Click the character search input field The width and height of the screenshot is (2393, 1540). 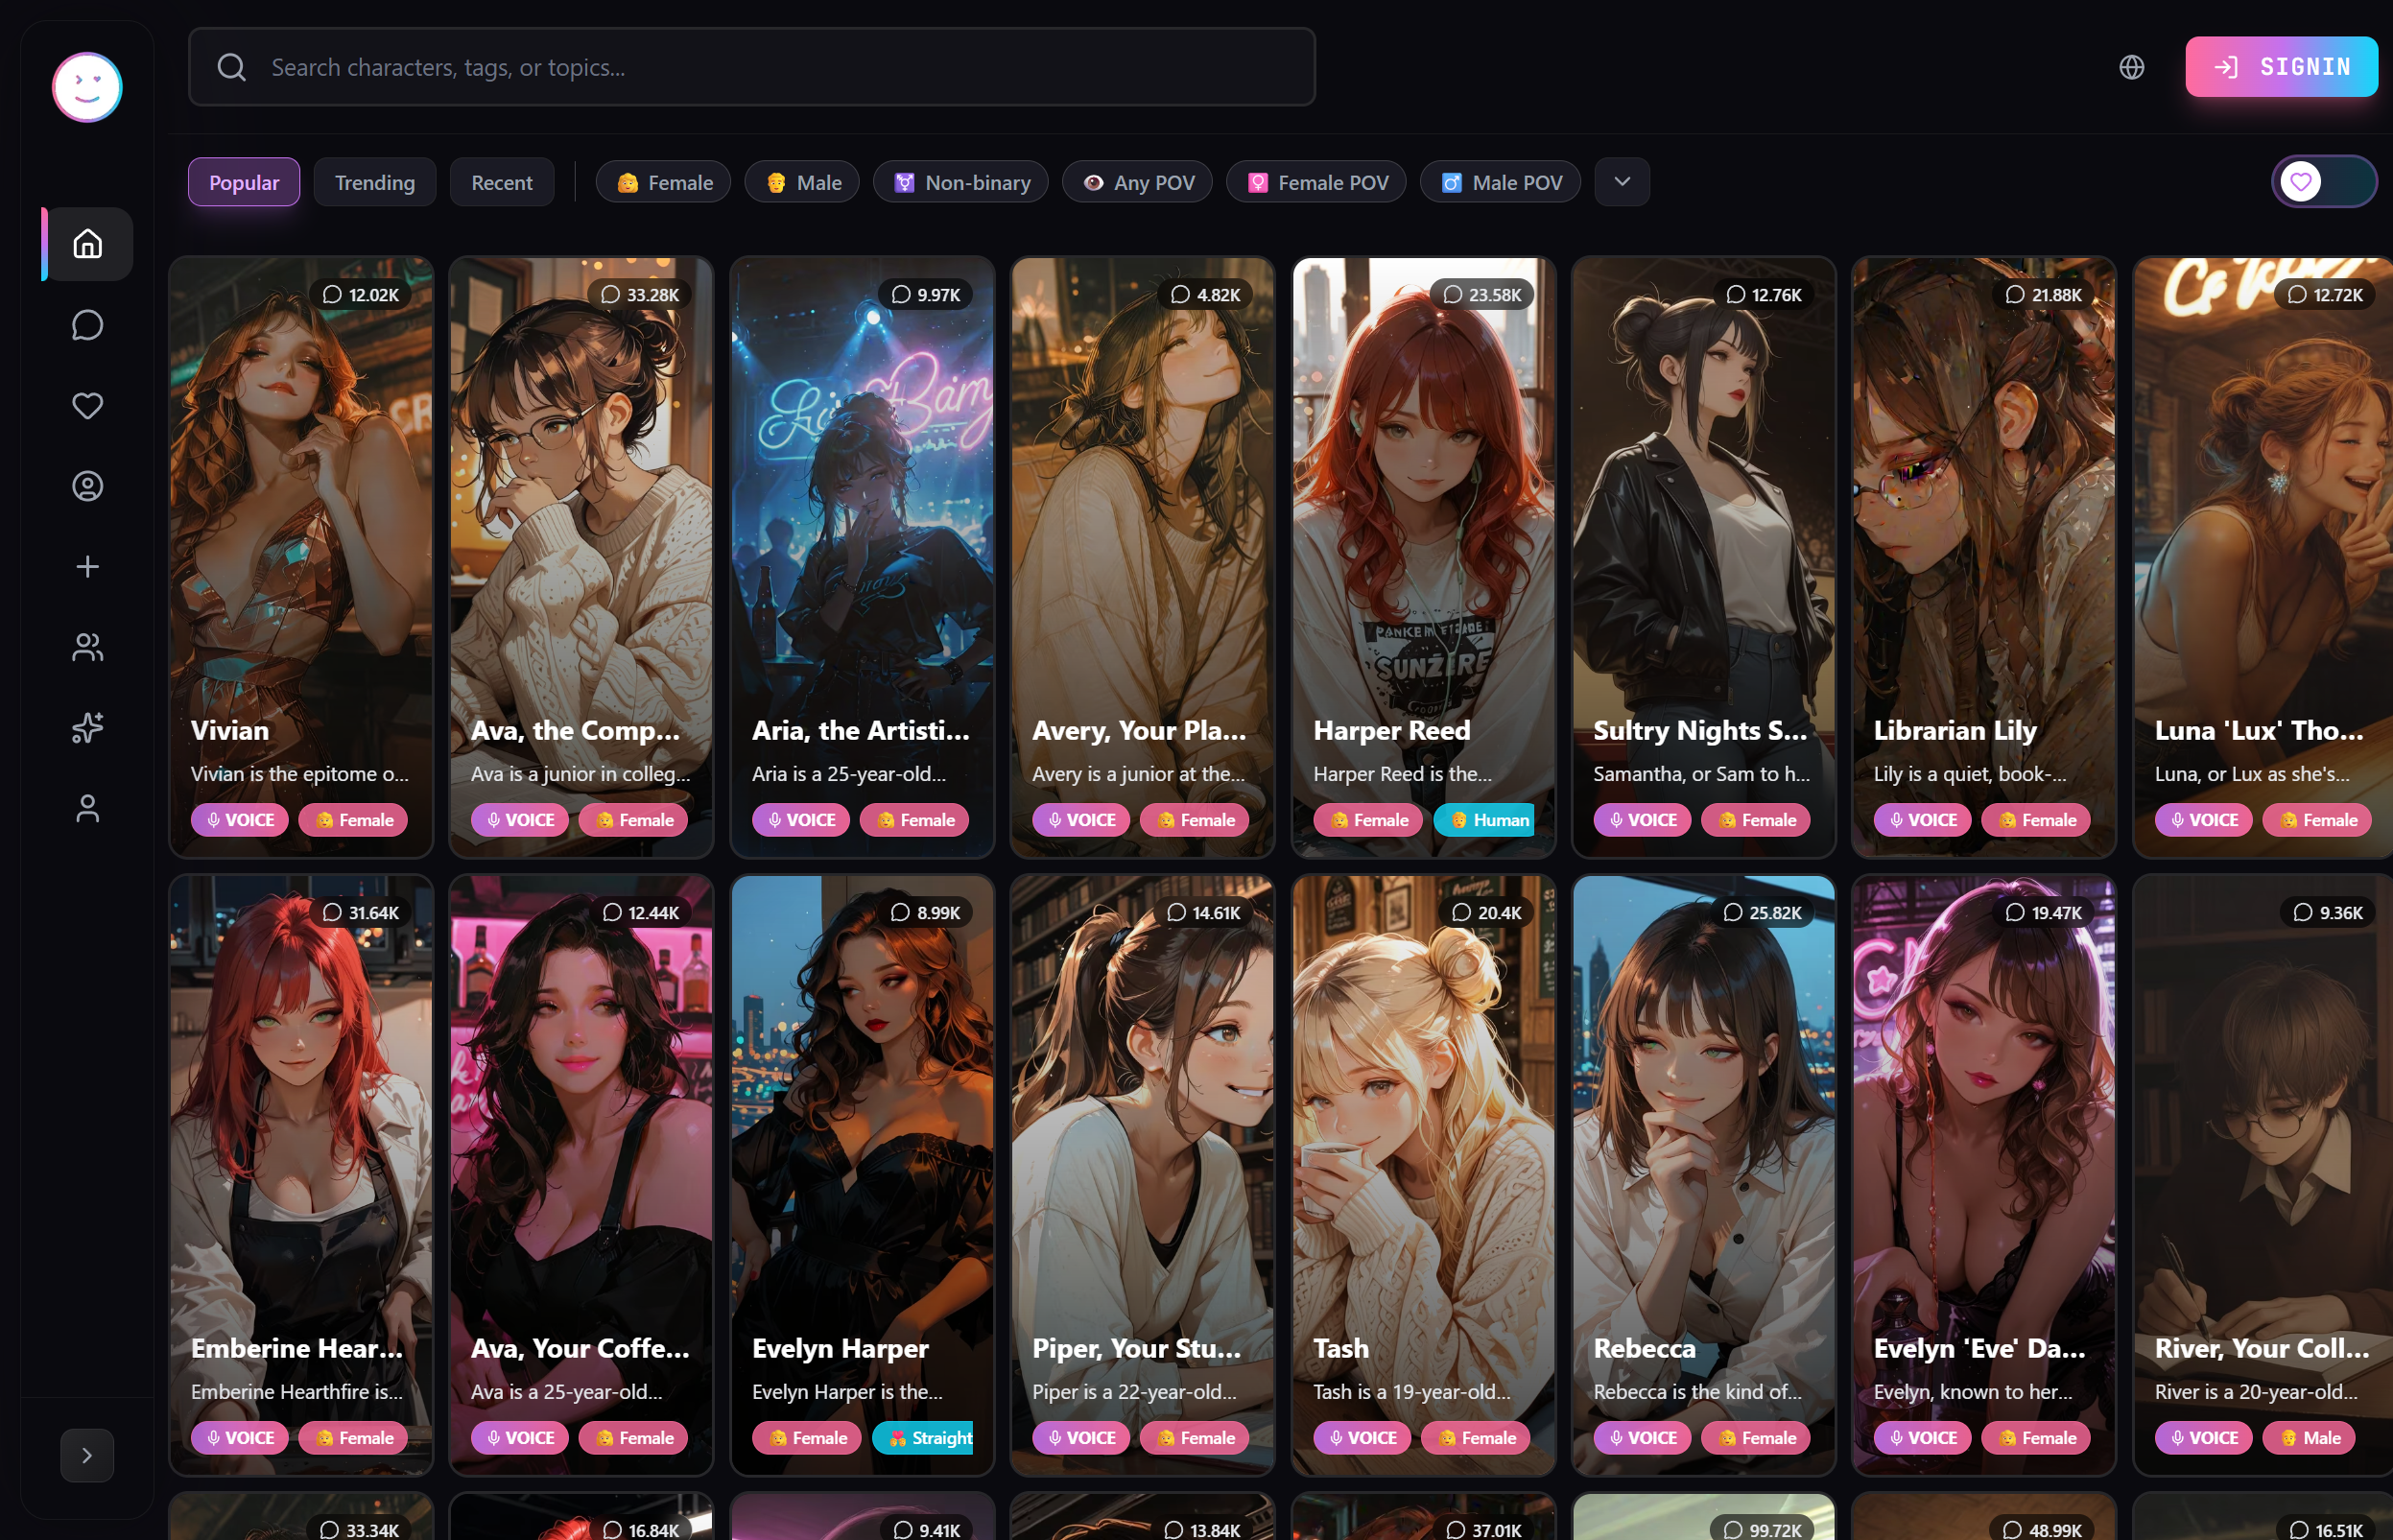click(750, 67)
